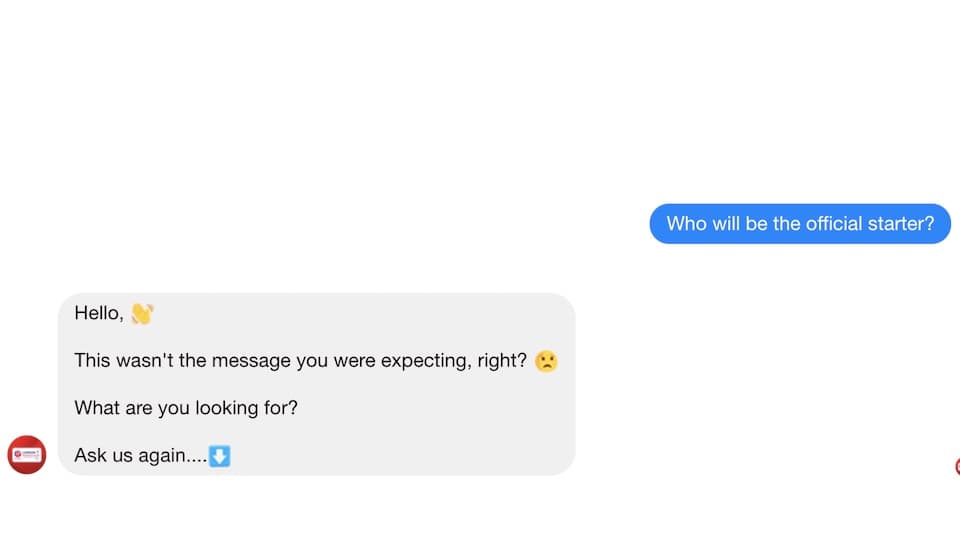Click the sad face emoji
Image resolution: width=960 pixels, height=540 pixels.
click(x=546, y=361)
